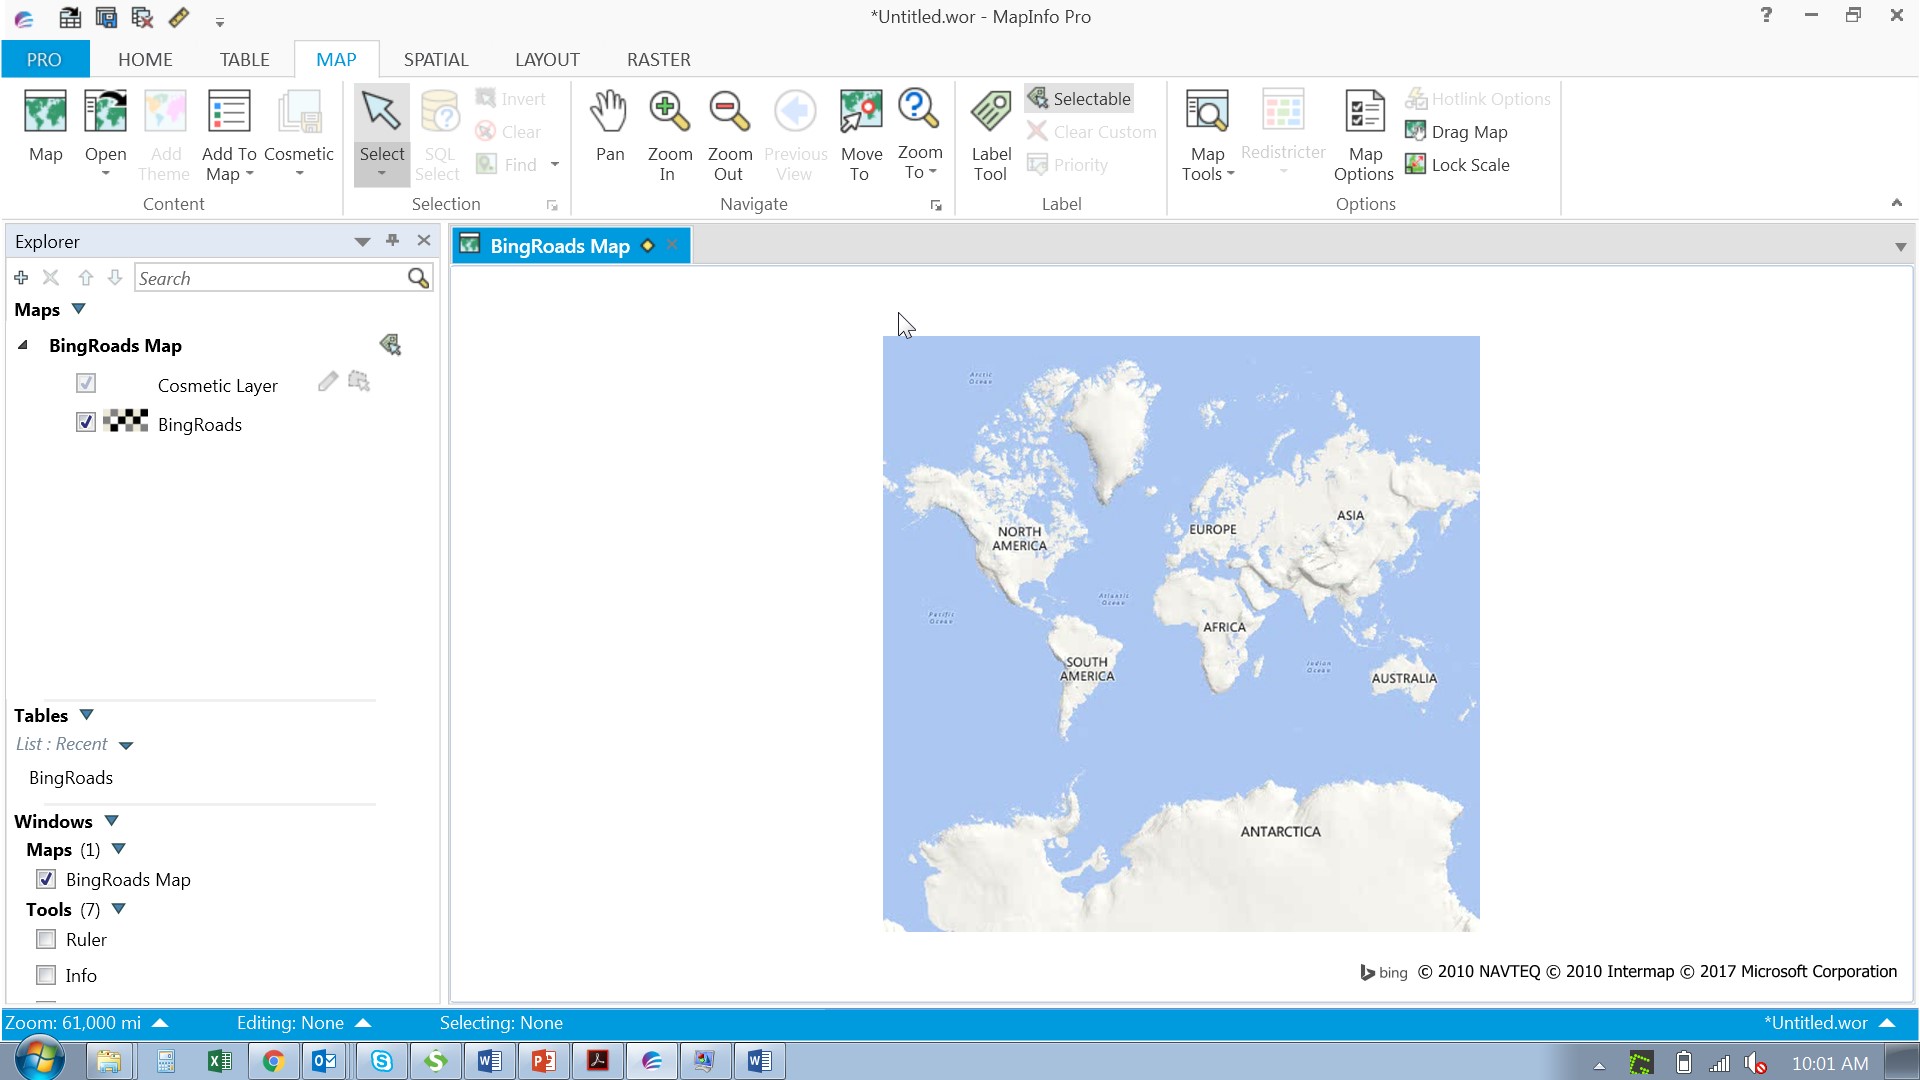Image resolution: width=1920 pixels, height=1080 pixels.
Task: Enable the Ruler tool checkbox
Action: tap(46, 939)
